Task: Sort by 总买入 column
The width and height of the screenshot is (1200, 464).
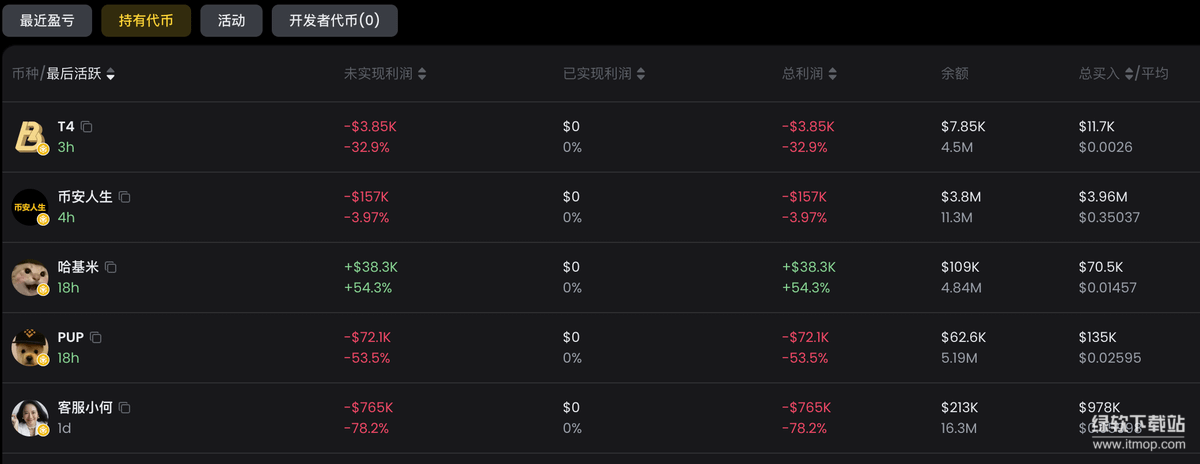Action: coord(1129,74)
